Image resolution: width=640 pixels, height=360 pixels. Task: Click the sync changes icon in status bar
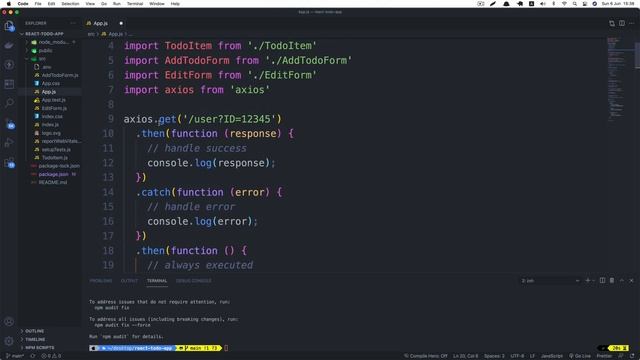coord(33,356)
